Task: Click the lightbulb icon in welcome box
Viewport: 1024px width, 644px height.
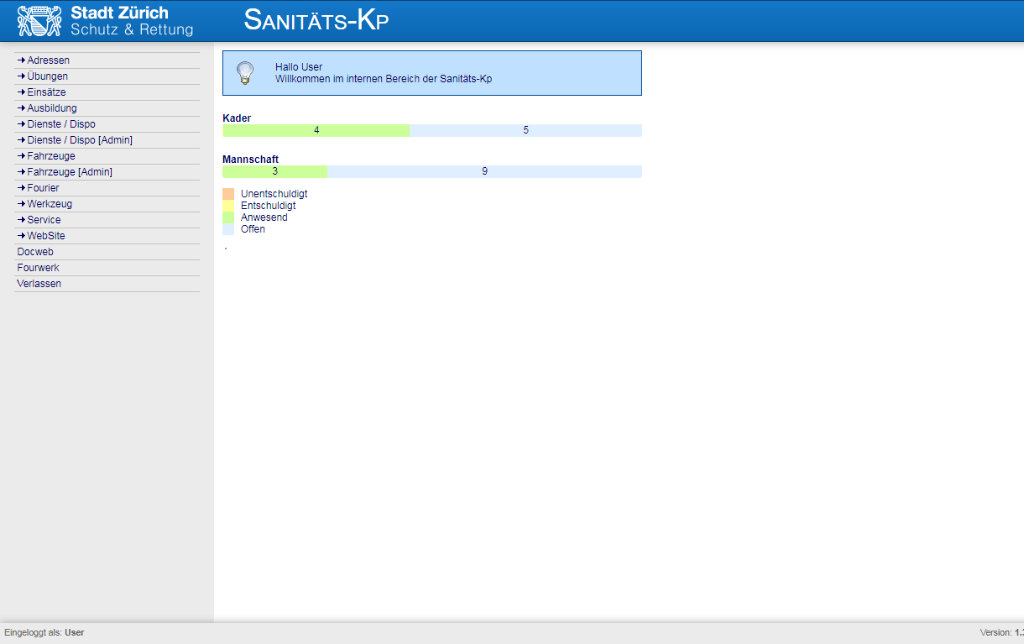Action: click(244, 73)
